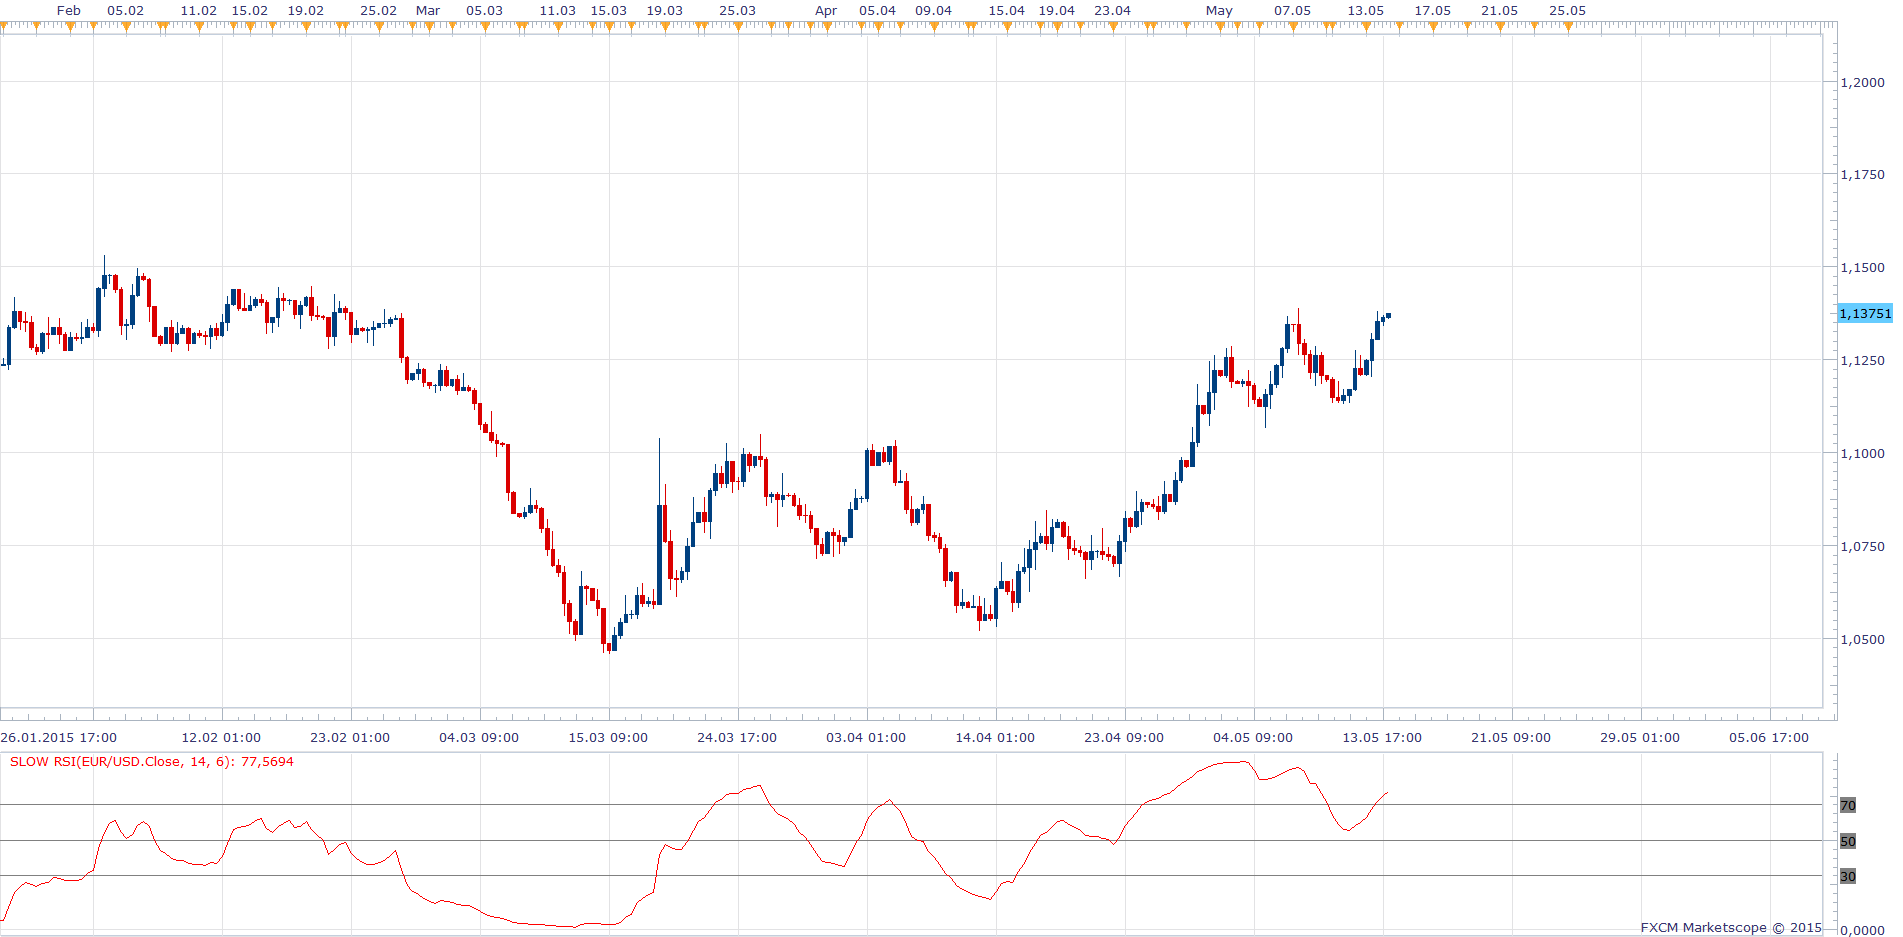Click the 19.03 date label
1903x937 pixels.
click(x=665, y=10)
